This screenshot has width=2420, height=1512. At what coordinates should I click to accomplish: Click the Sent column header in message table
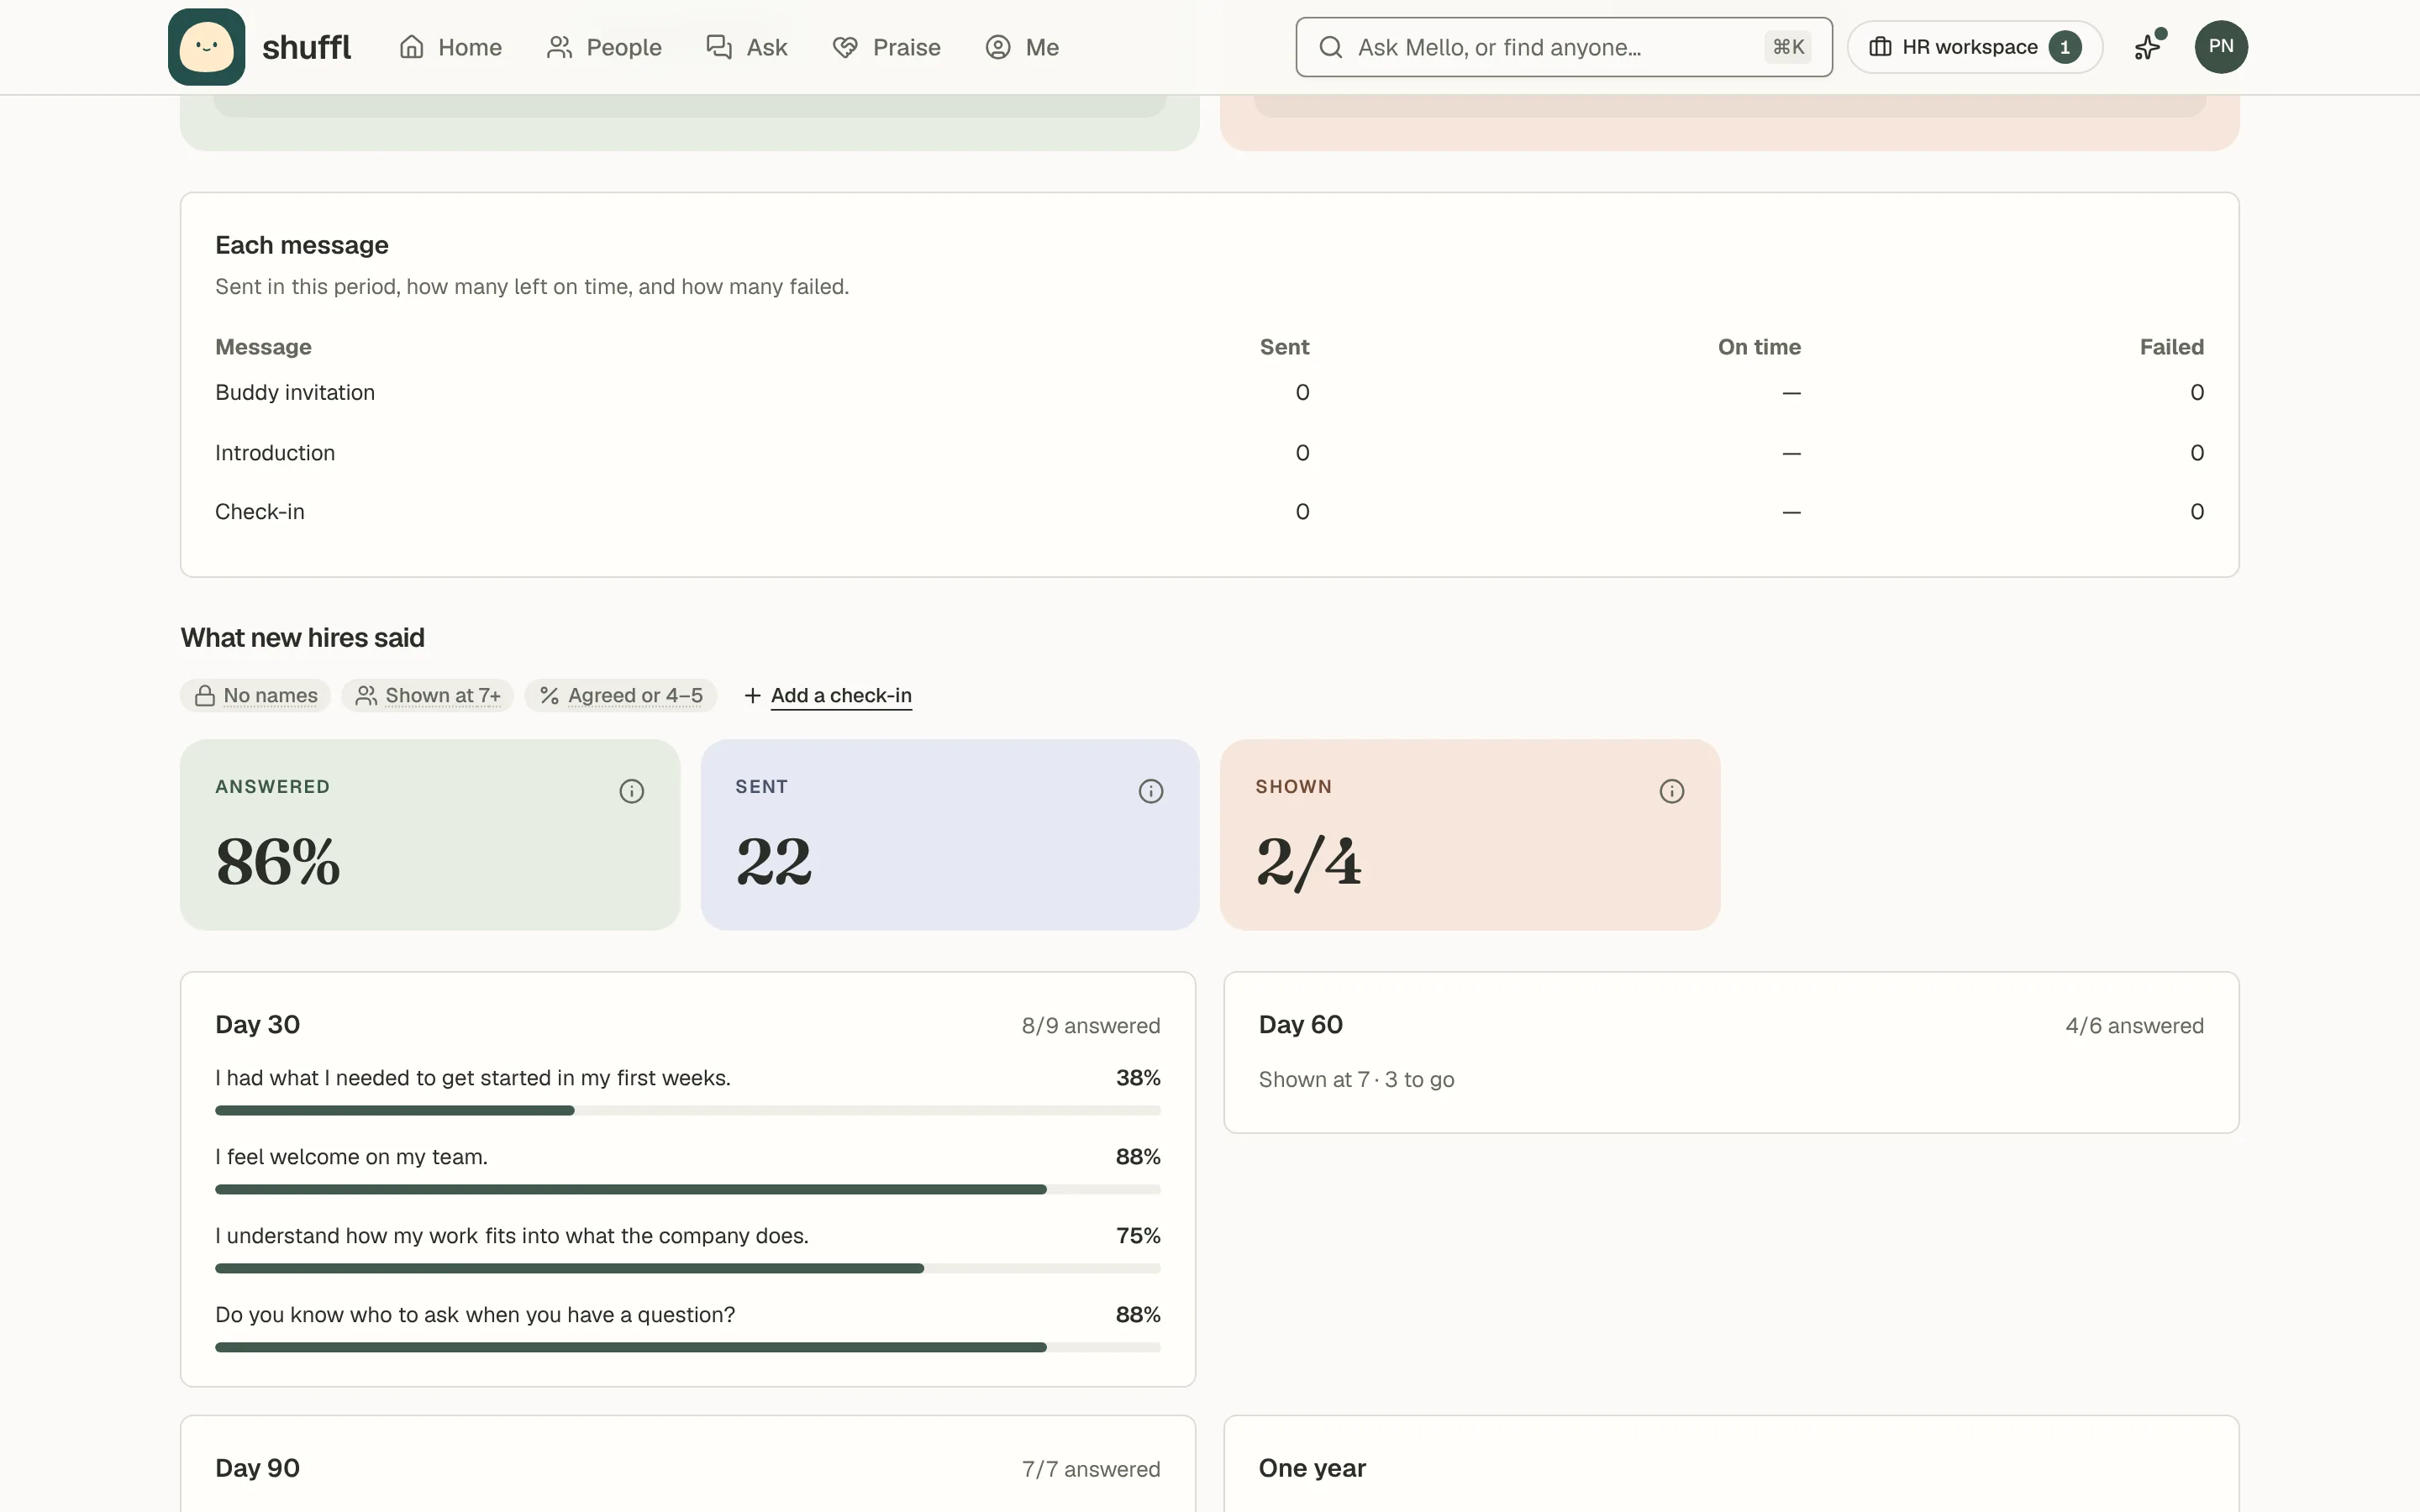[x=1284, y=347]
